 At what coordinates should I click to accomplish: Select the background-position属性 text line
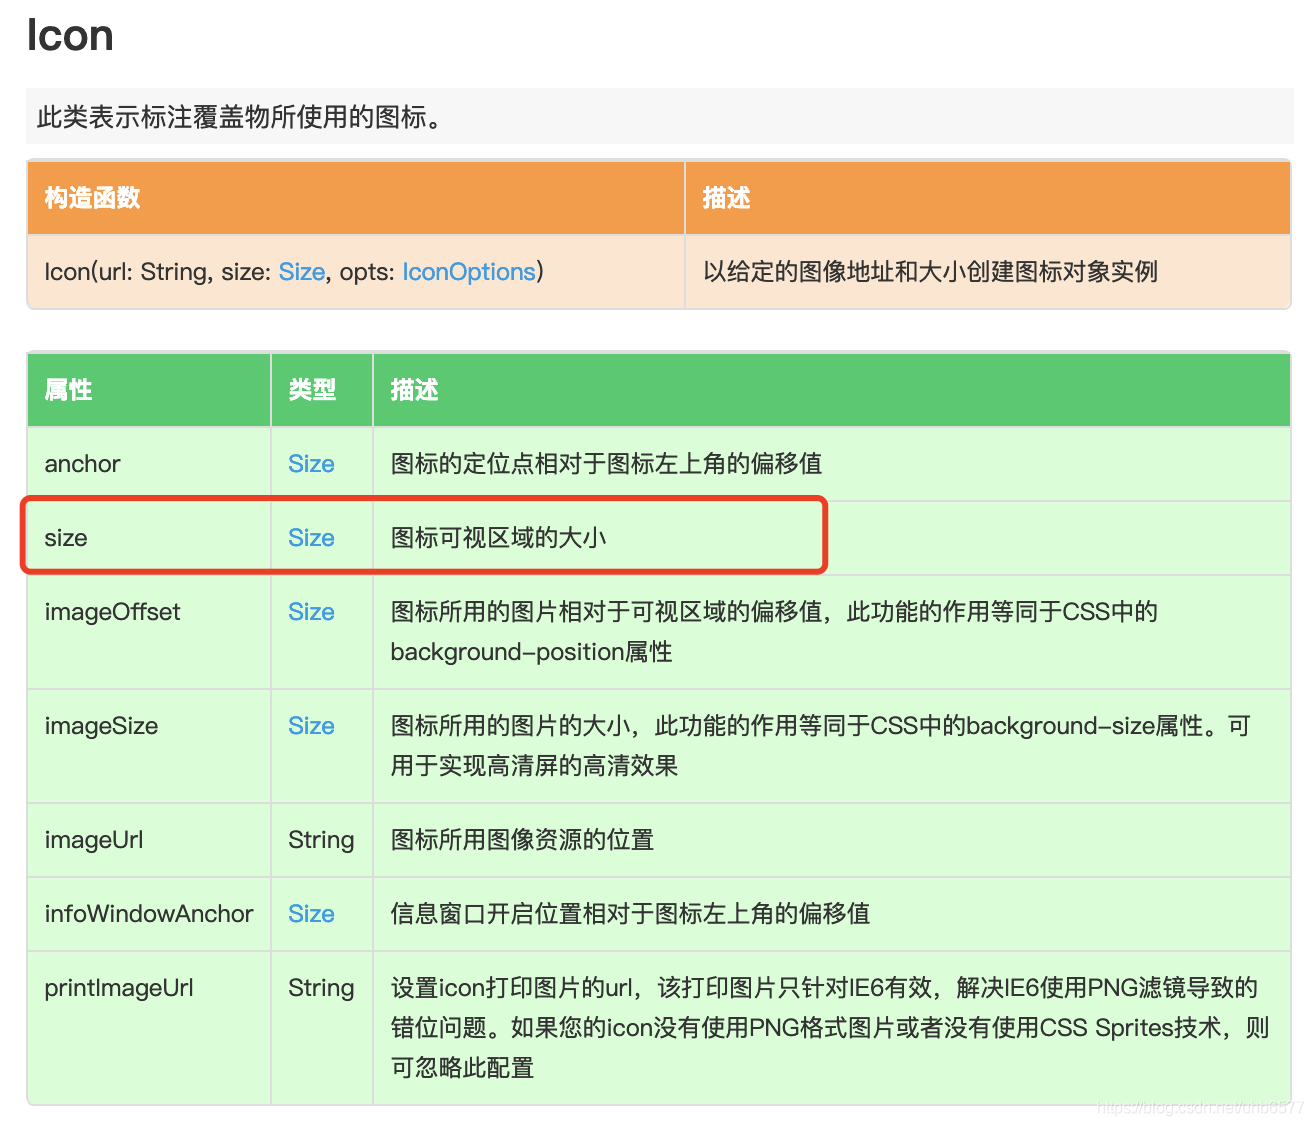531,652
